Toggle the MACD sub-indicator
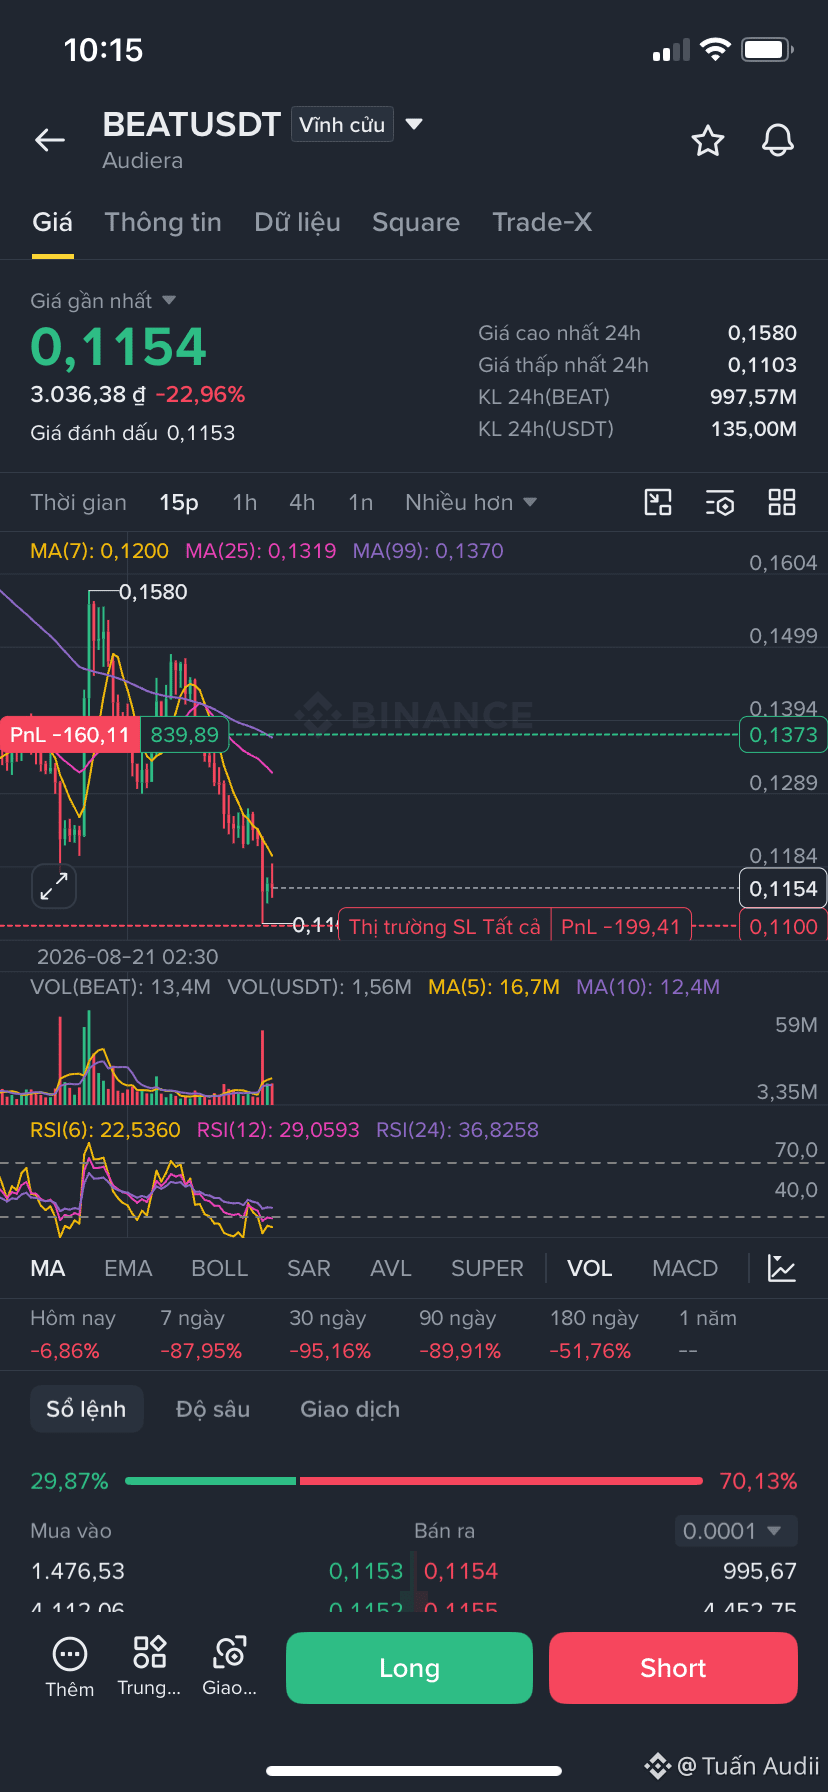Screen dimensions: 828x1792 [685, 1268]
